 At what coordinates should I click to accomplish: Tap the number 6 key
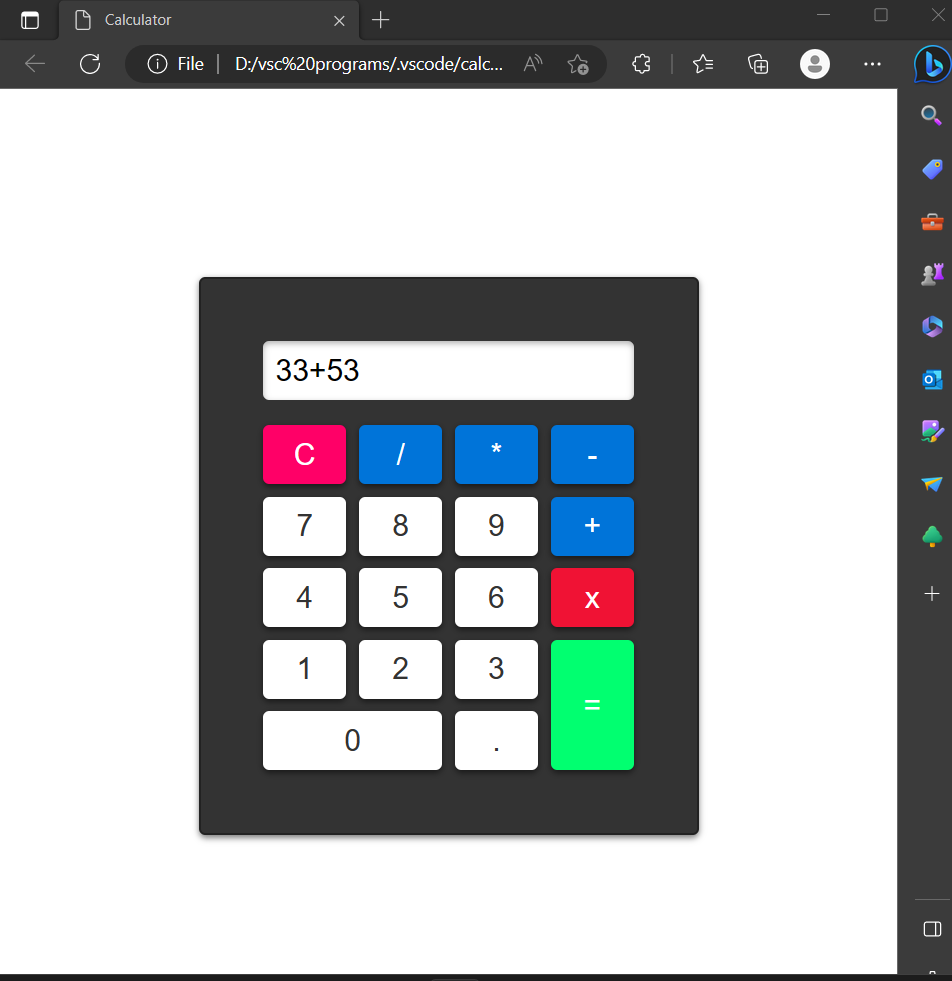pyautogui.click(x=496, y=597)
